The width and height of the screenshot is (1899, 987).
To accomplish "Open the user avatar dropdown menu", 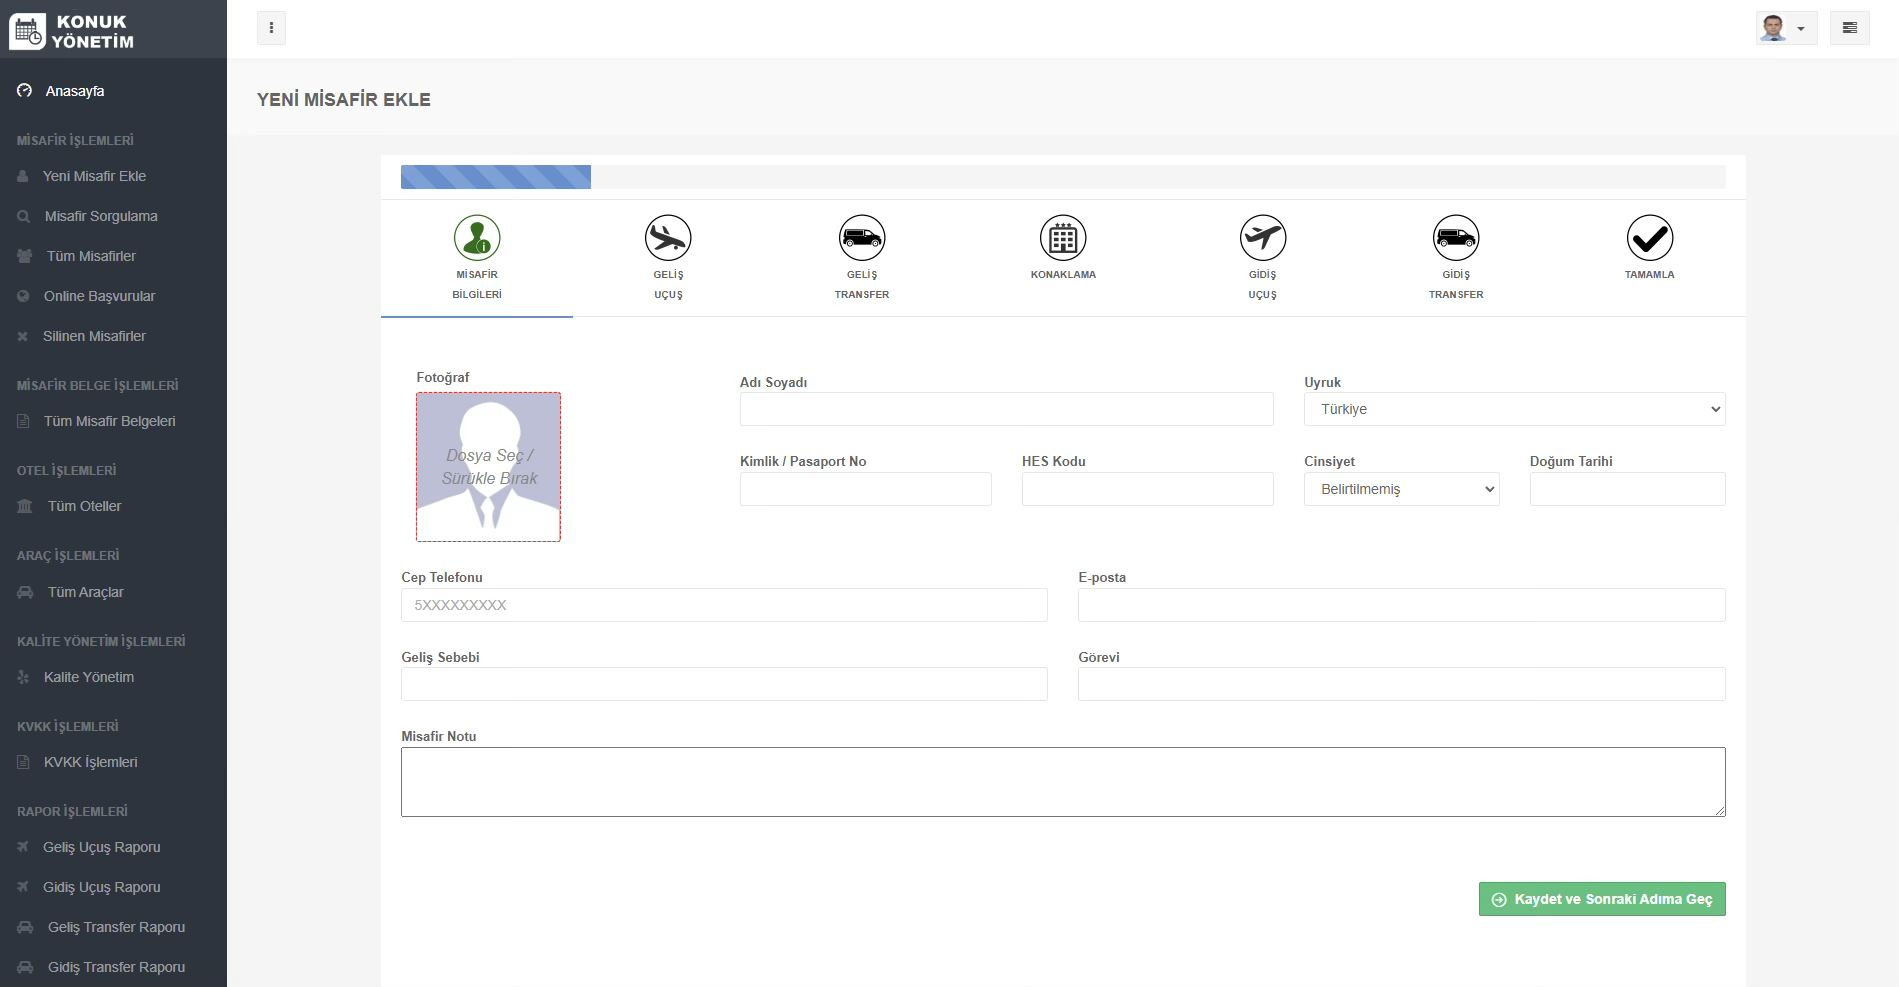I will tap(1786, 28).
